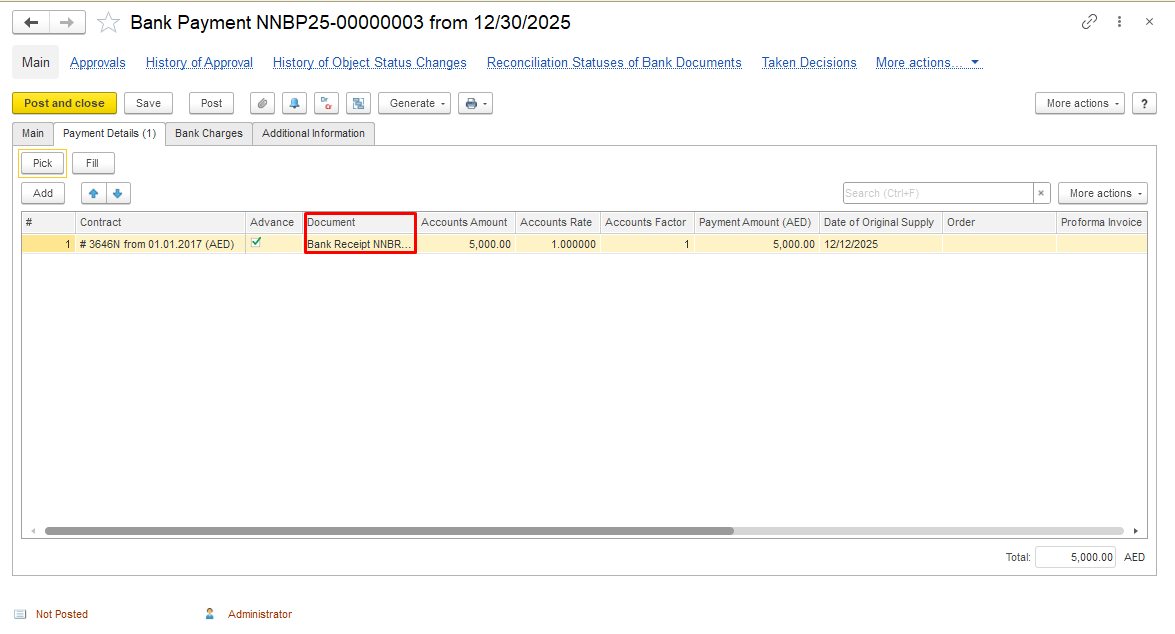Go forward with the right arrow button
This screenshot has height=634, width=1175.
coord(67,22)
